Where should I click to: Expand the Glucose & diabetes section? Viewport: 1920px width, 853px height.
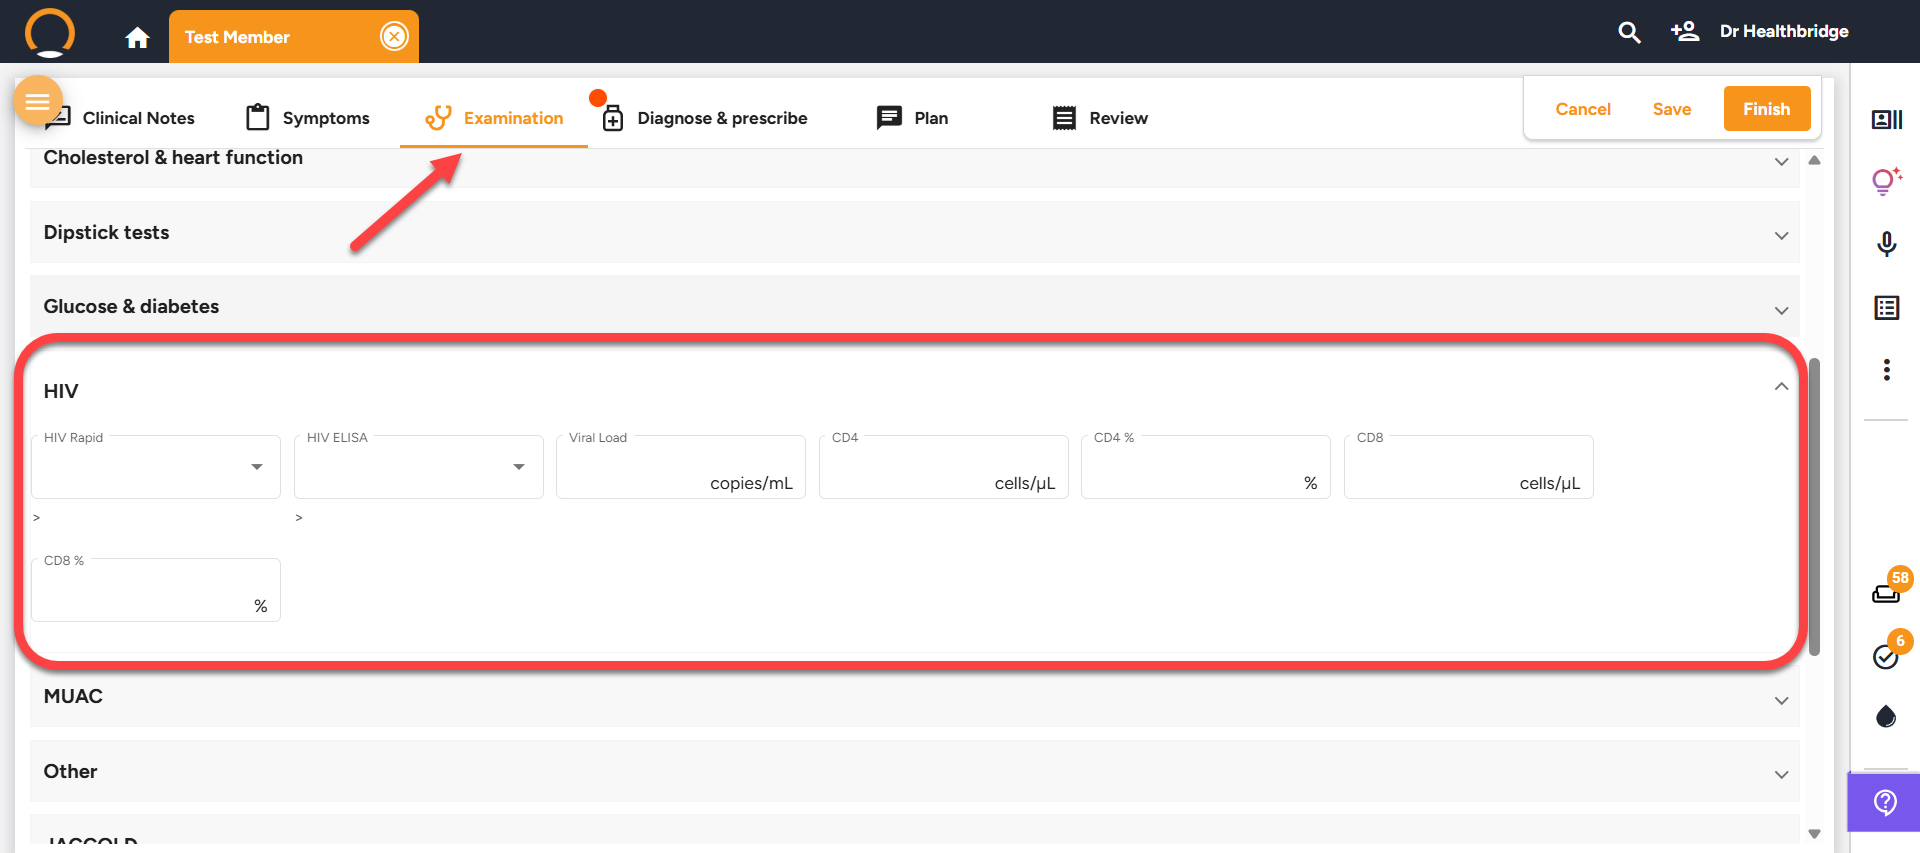(914, 307)
